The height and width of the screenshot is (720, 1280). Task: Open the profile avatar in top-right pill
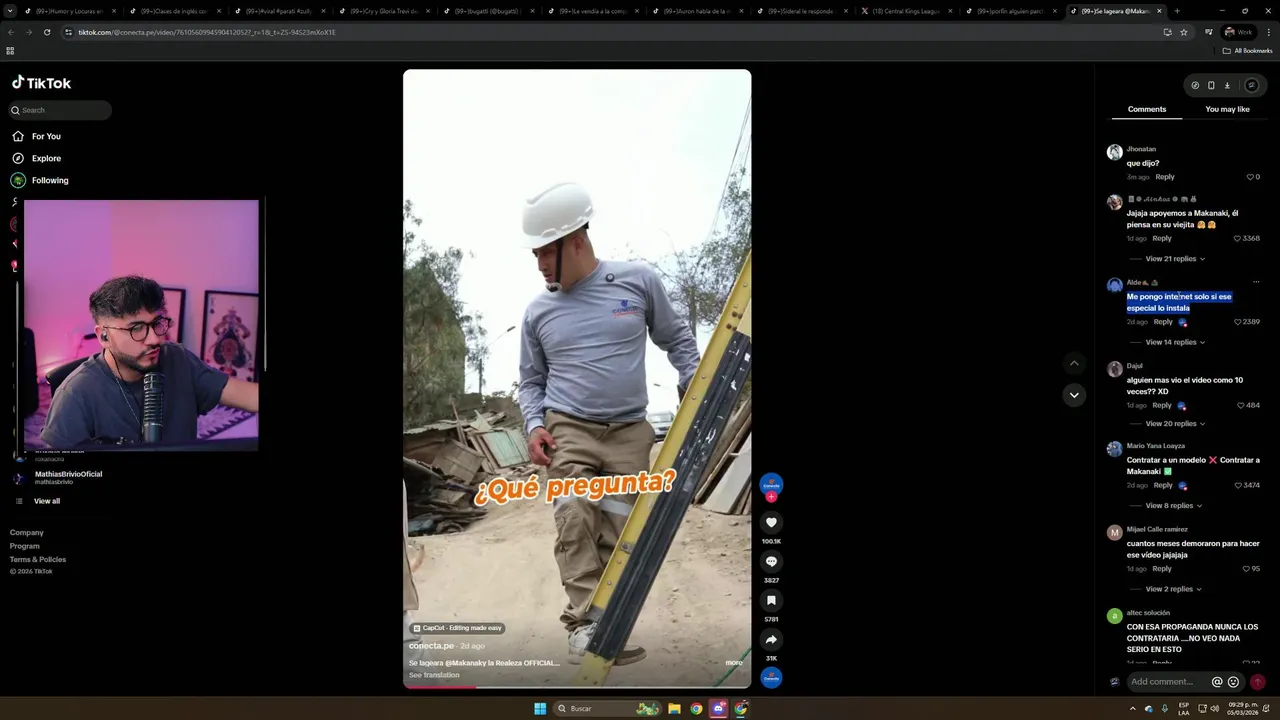(1251, 85)
